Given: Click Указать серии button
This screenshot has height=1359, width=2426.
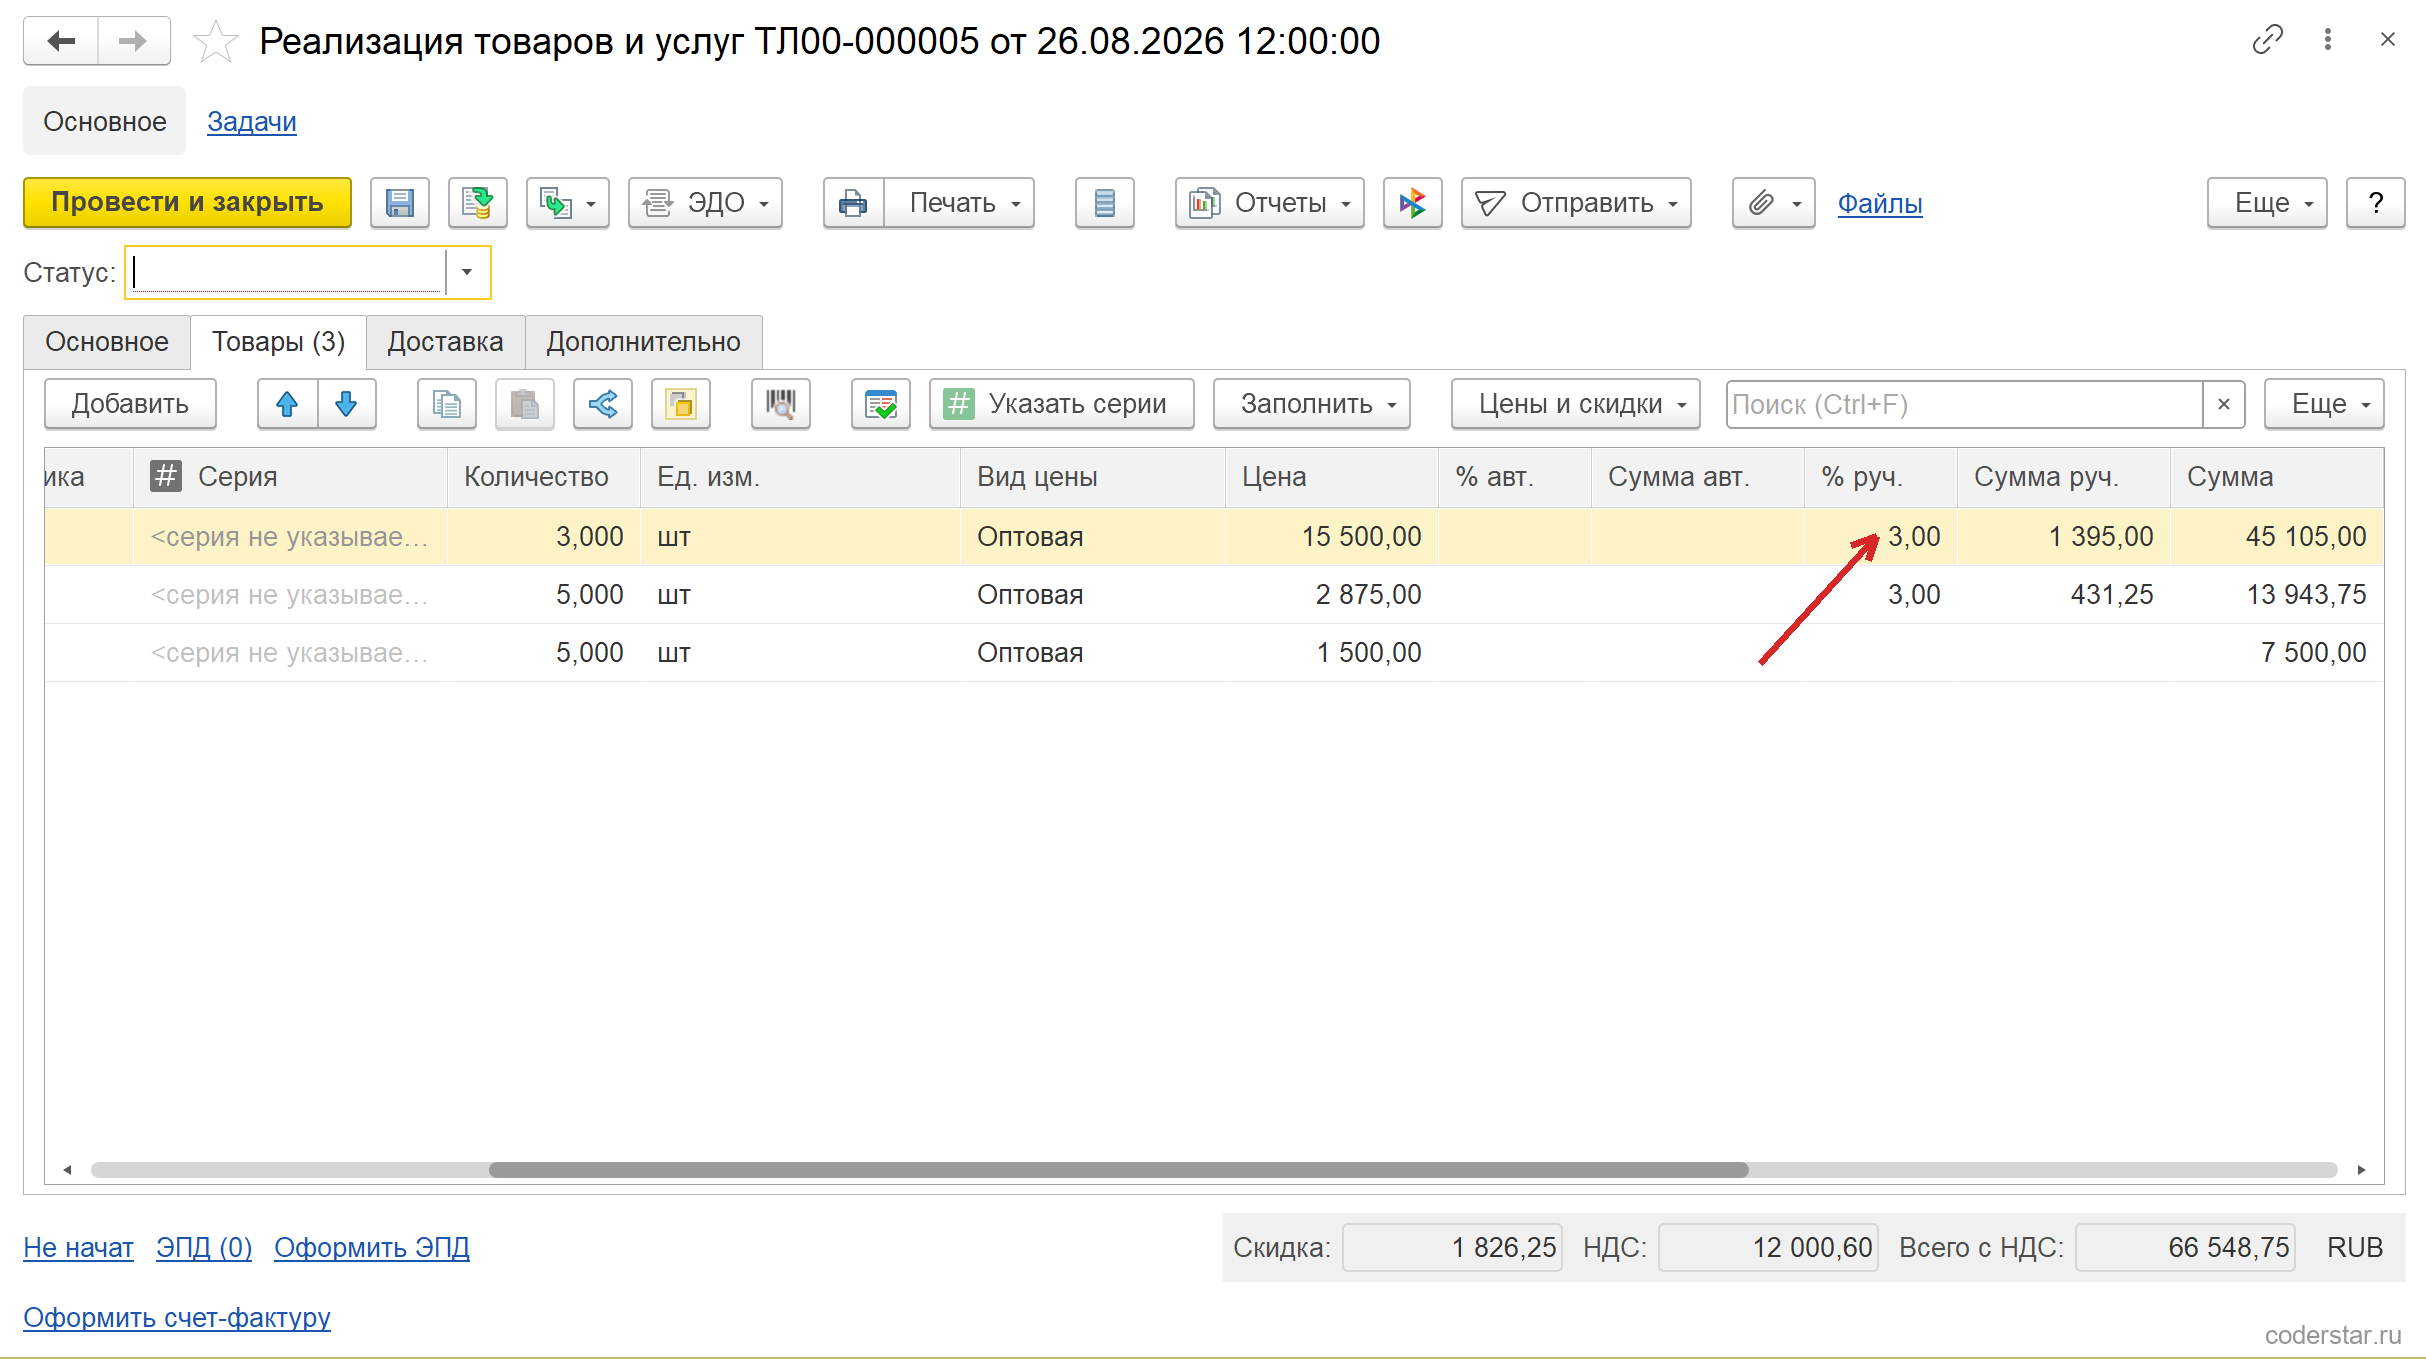Looking at the screenshot, I should [1062, 404].
